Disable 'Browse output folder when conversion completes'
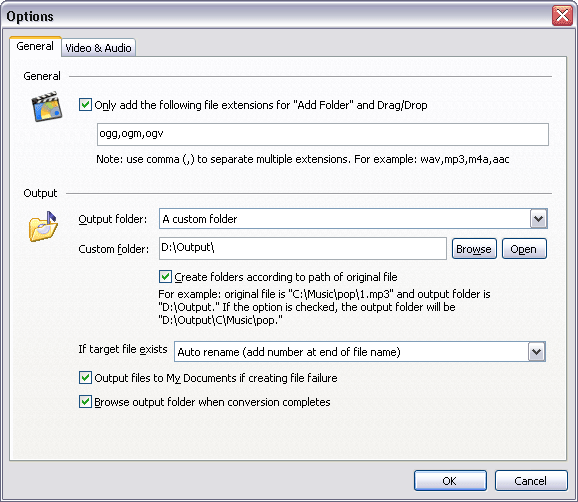The width and height of the screenshot is (578, 502). (85, 402)
